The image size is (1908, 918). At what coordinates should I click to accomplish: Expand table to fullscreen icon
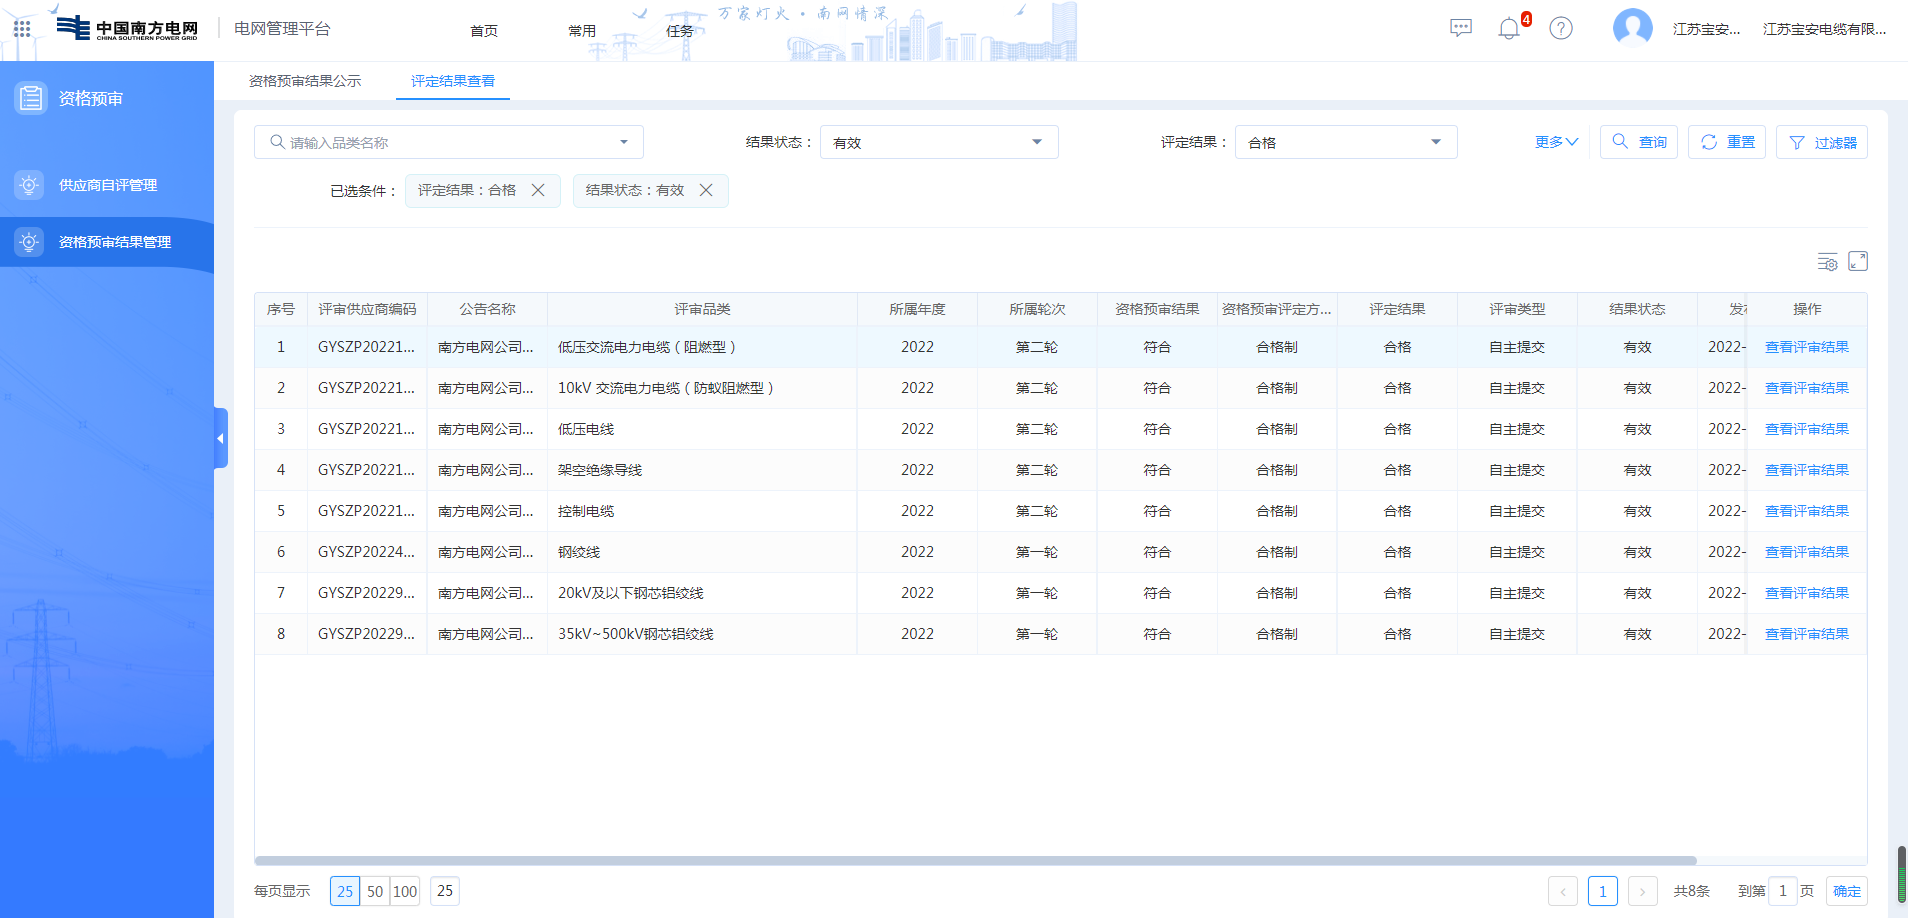tap(1858, 261)
